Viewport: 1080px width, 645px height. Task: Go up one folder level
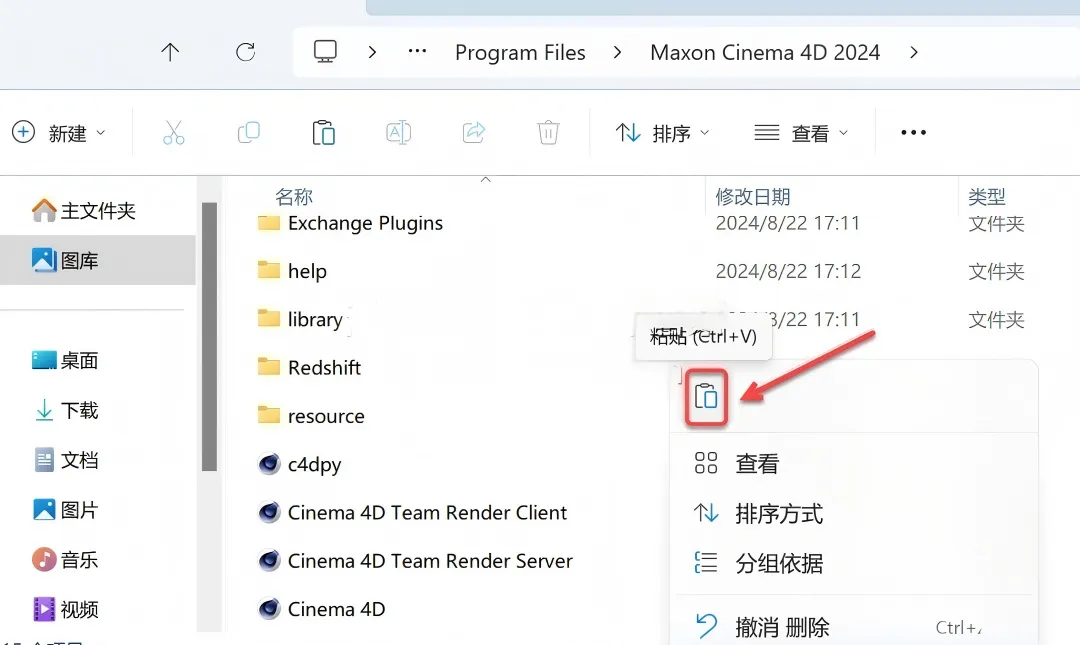170,52
